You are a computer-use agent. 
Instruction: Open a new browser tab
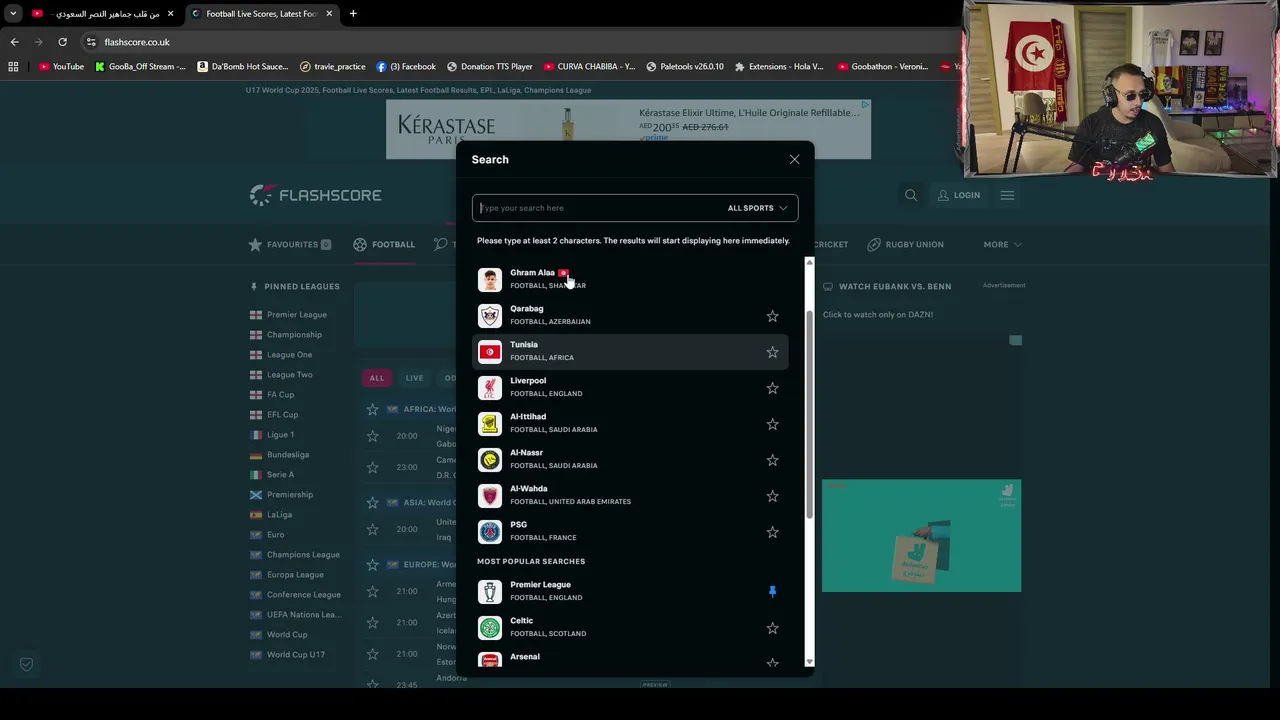coord(353,14)
